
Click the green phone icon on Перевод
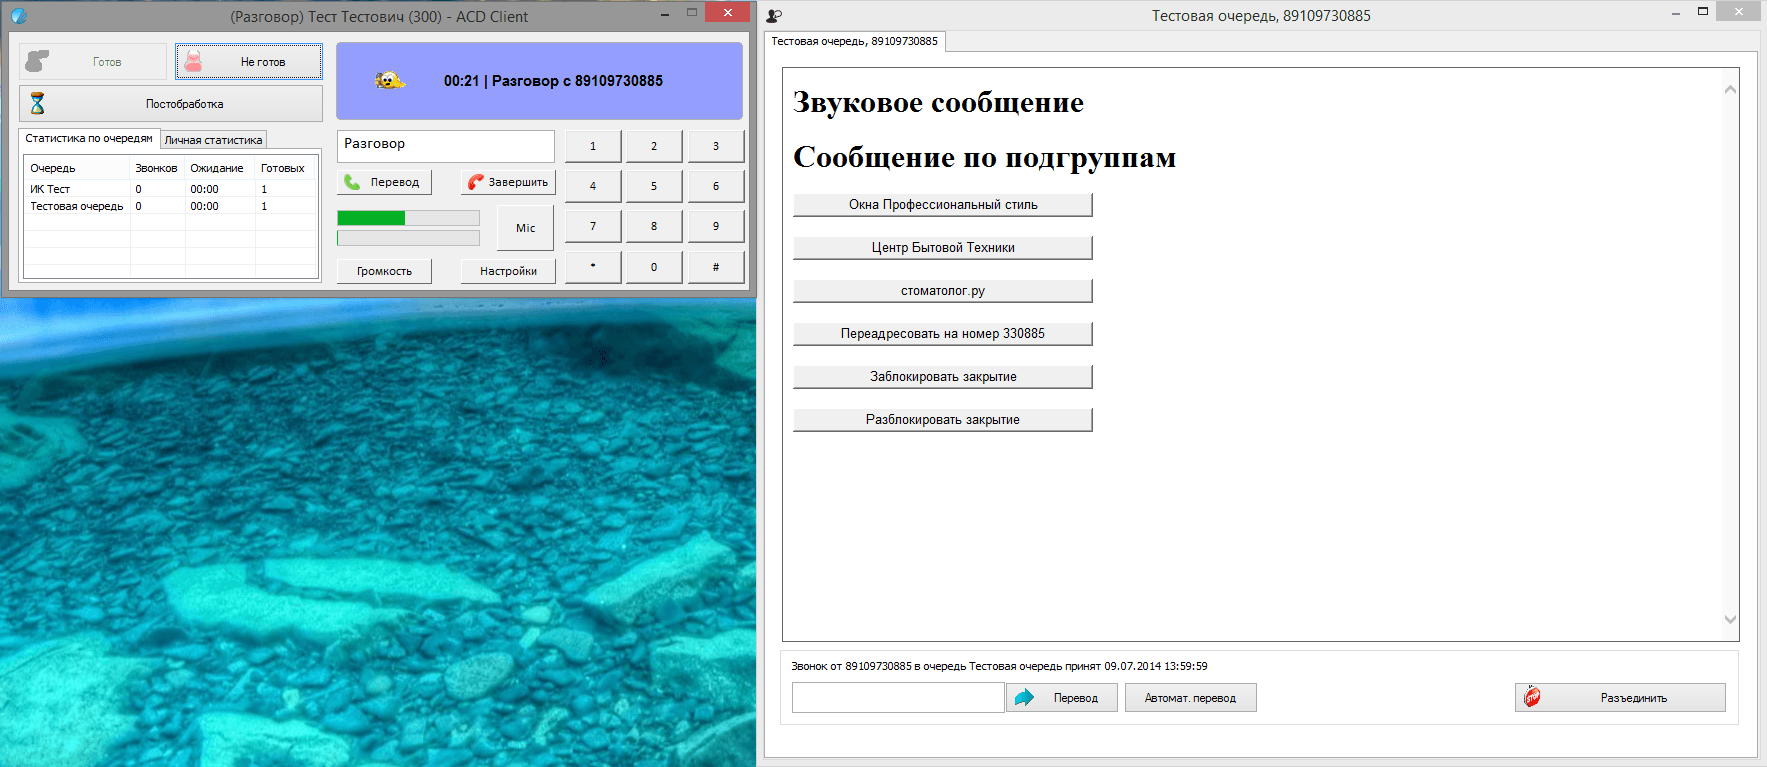click(x=353, y=182)
